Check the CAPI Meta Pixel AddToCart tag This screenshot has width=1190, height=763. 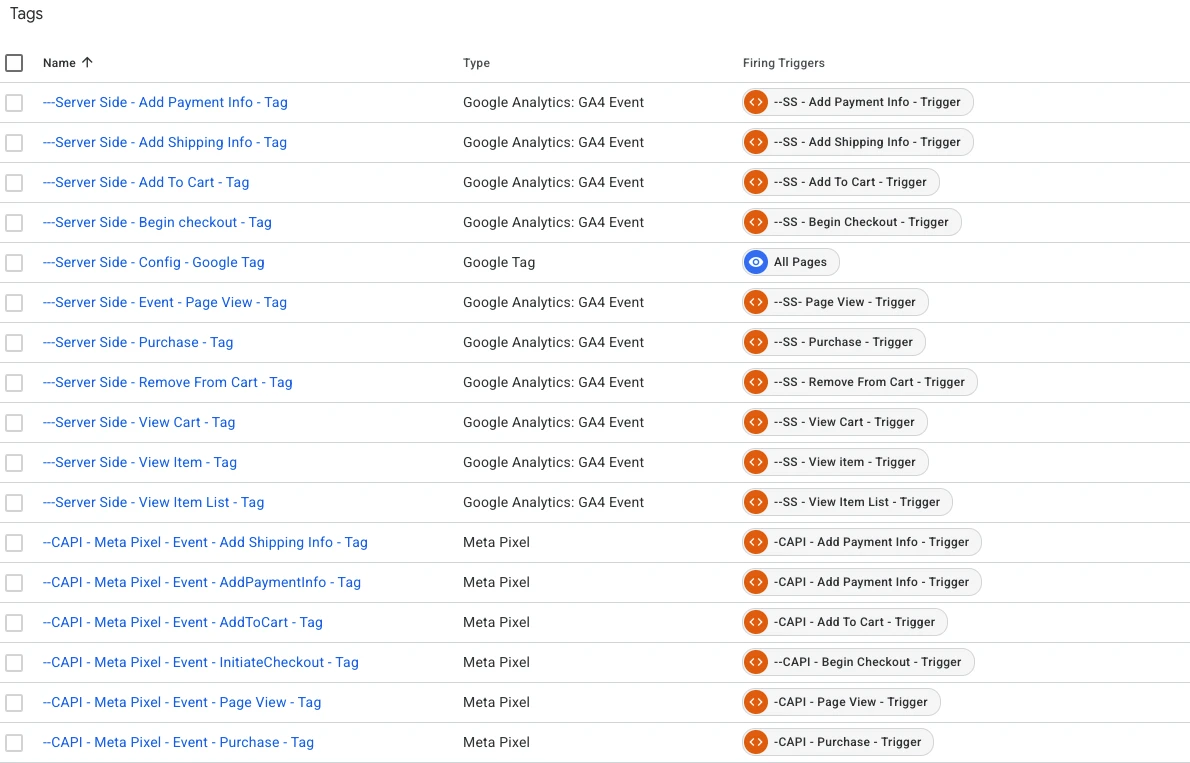click(x=14, y=623)
